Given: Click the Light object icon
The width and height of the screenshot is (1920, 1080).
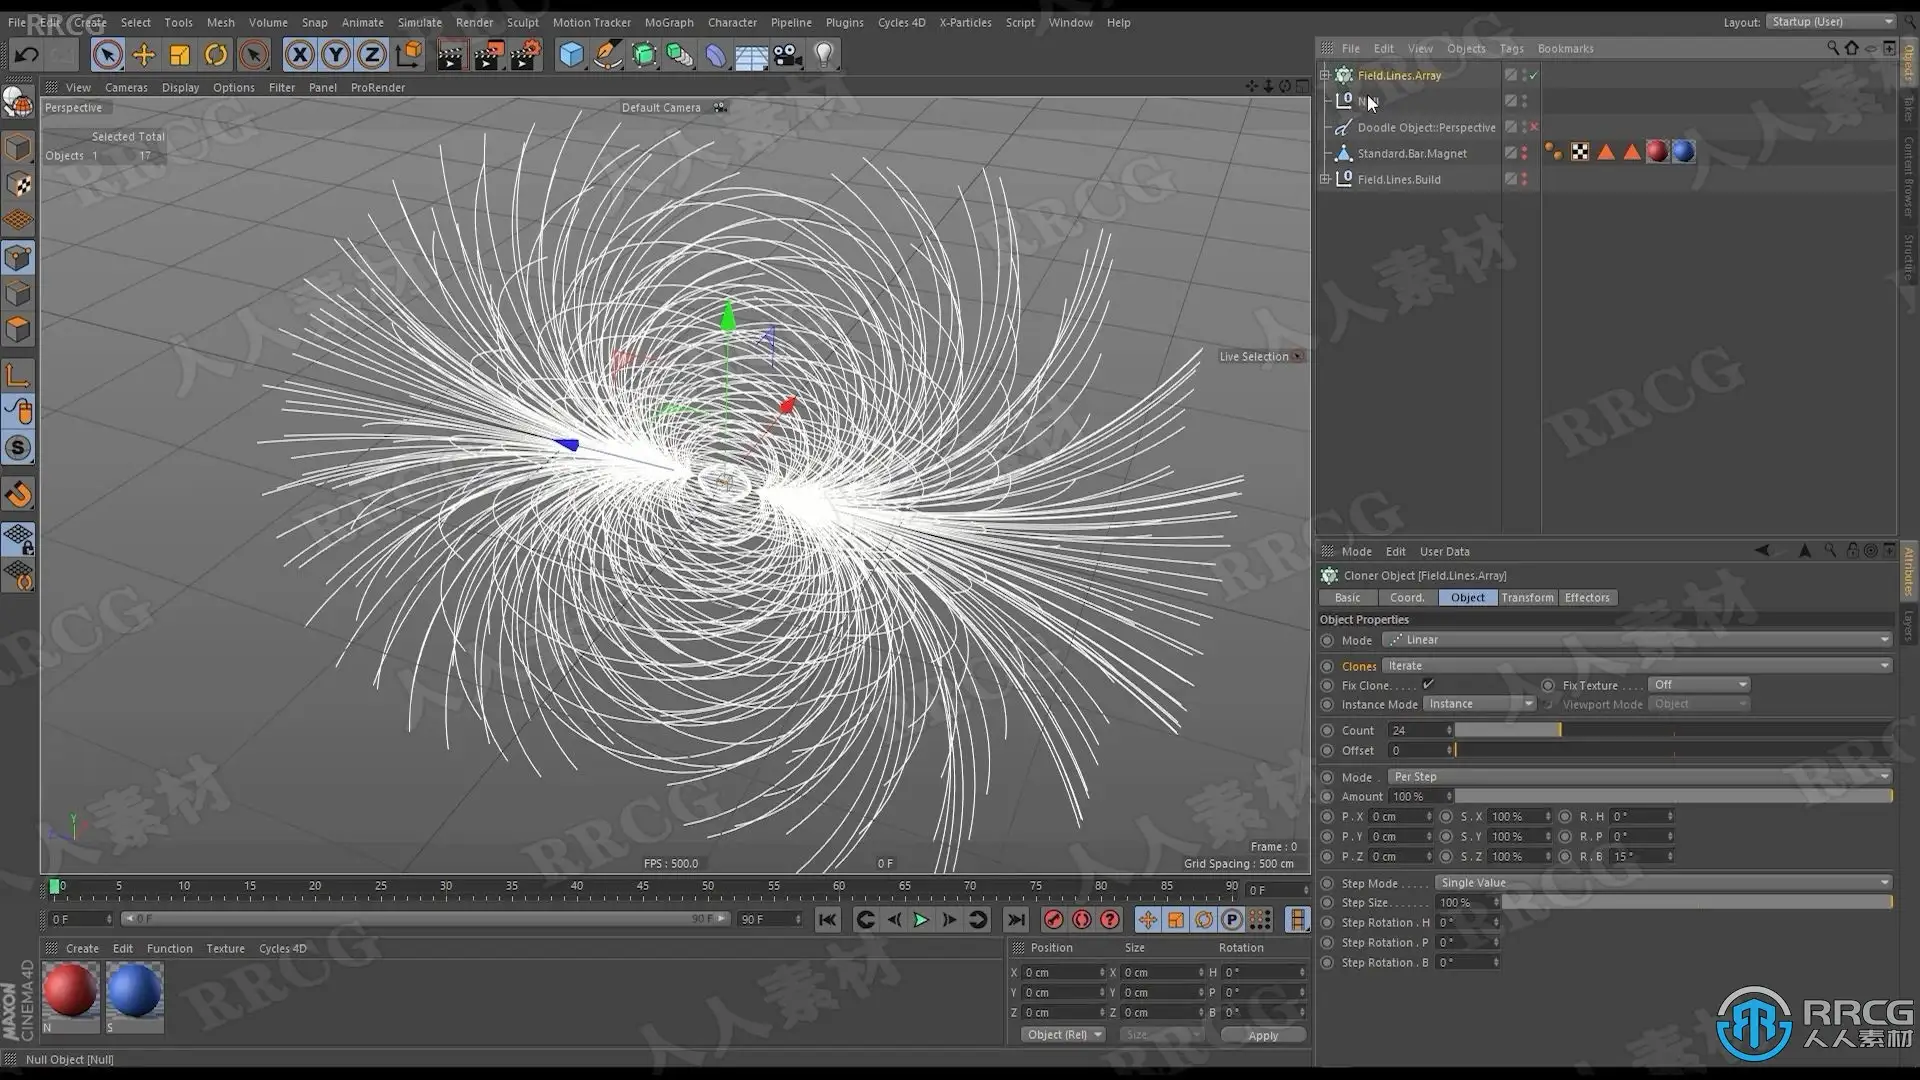Looking at the screenshot, I should pyautogui.click(x=824, y=55).
